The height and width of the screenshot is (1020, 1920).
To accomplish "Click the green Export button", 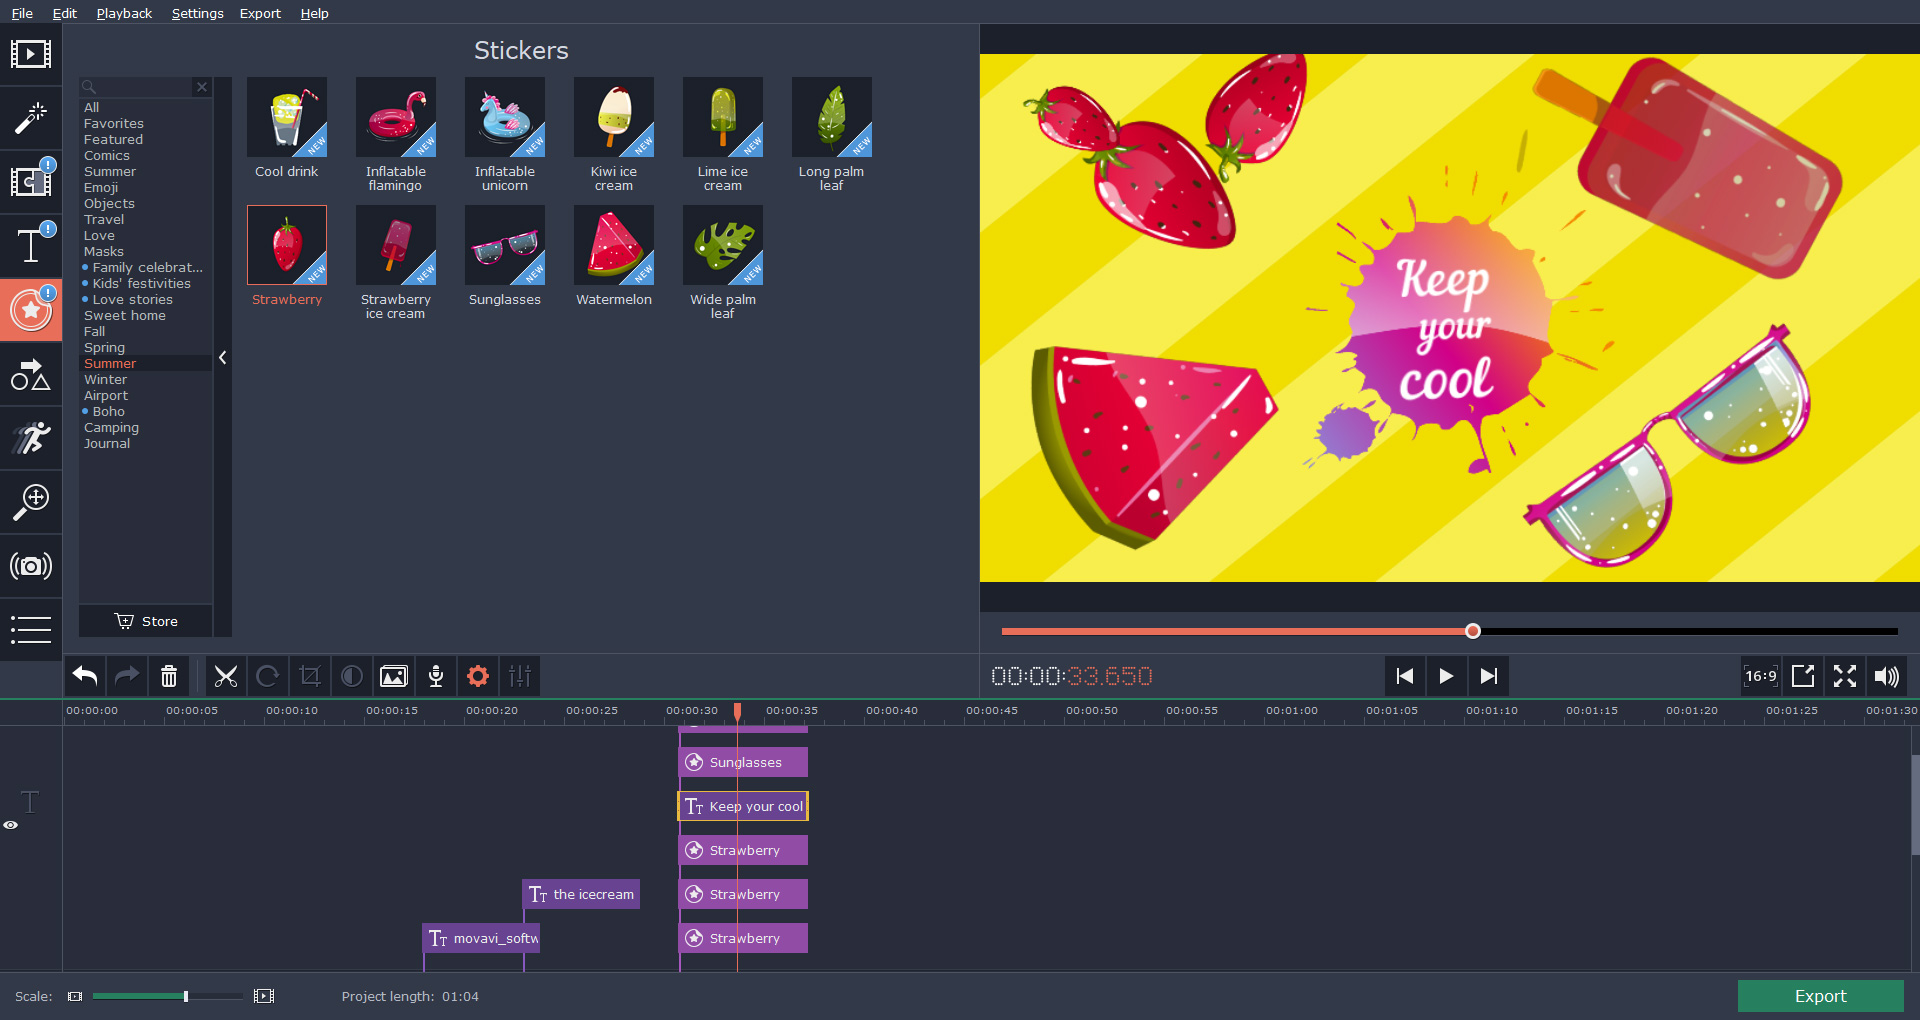I will pyautogui.click(x=1819, y=996).
